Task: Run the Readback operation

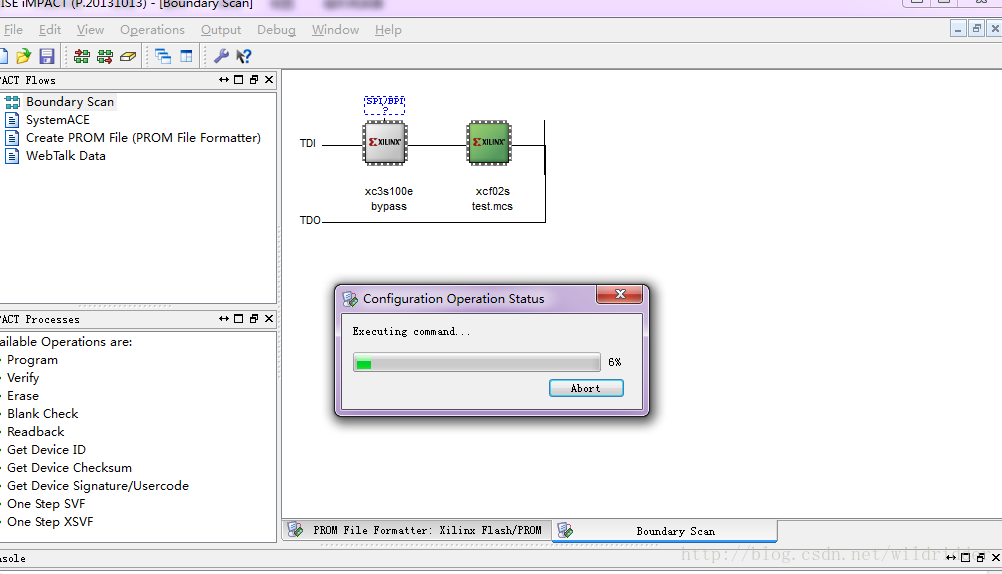Action: pos(36,431)
